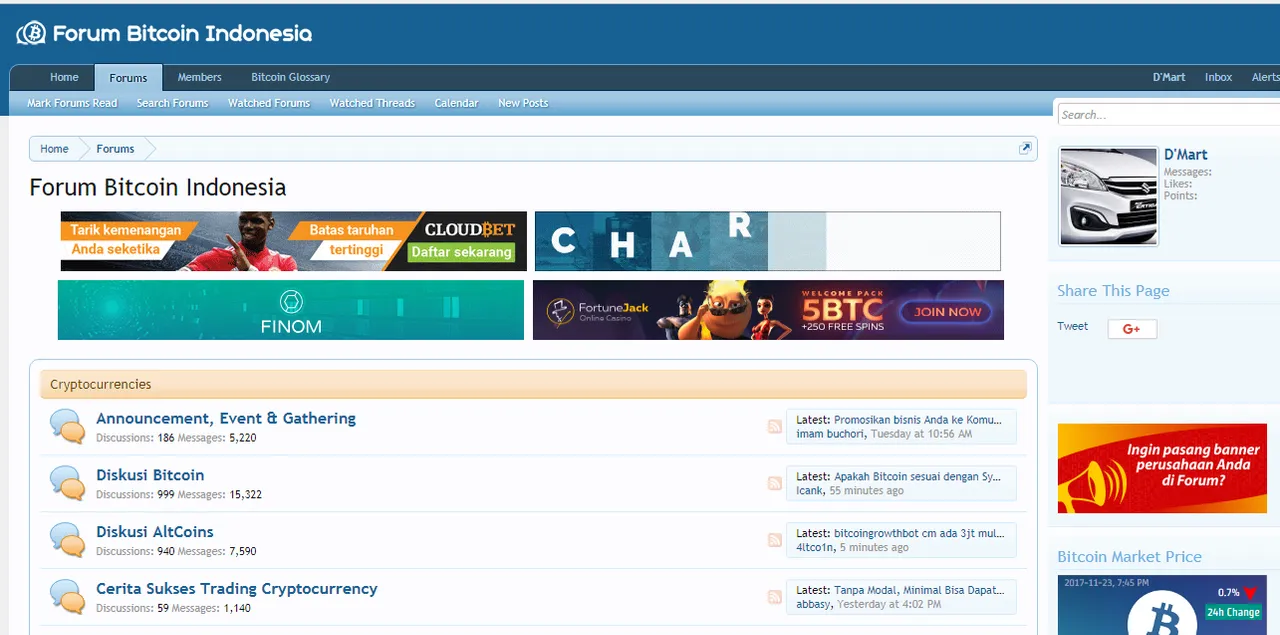Click the 'Share This Page' heading
This screenshot has height=635, width=1280.
click(x=1113, y=291)
